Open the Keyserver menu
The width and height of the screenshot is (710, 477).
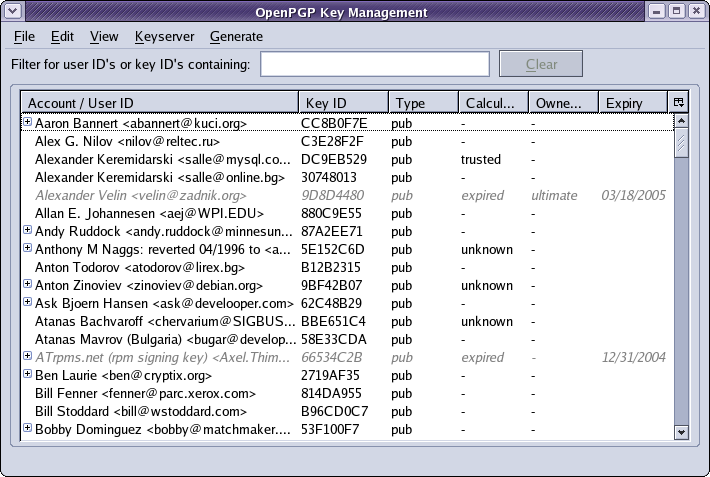(x=164, y=36)
